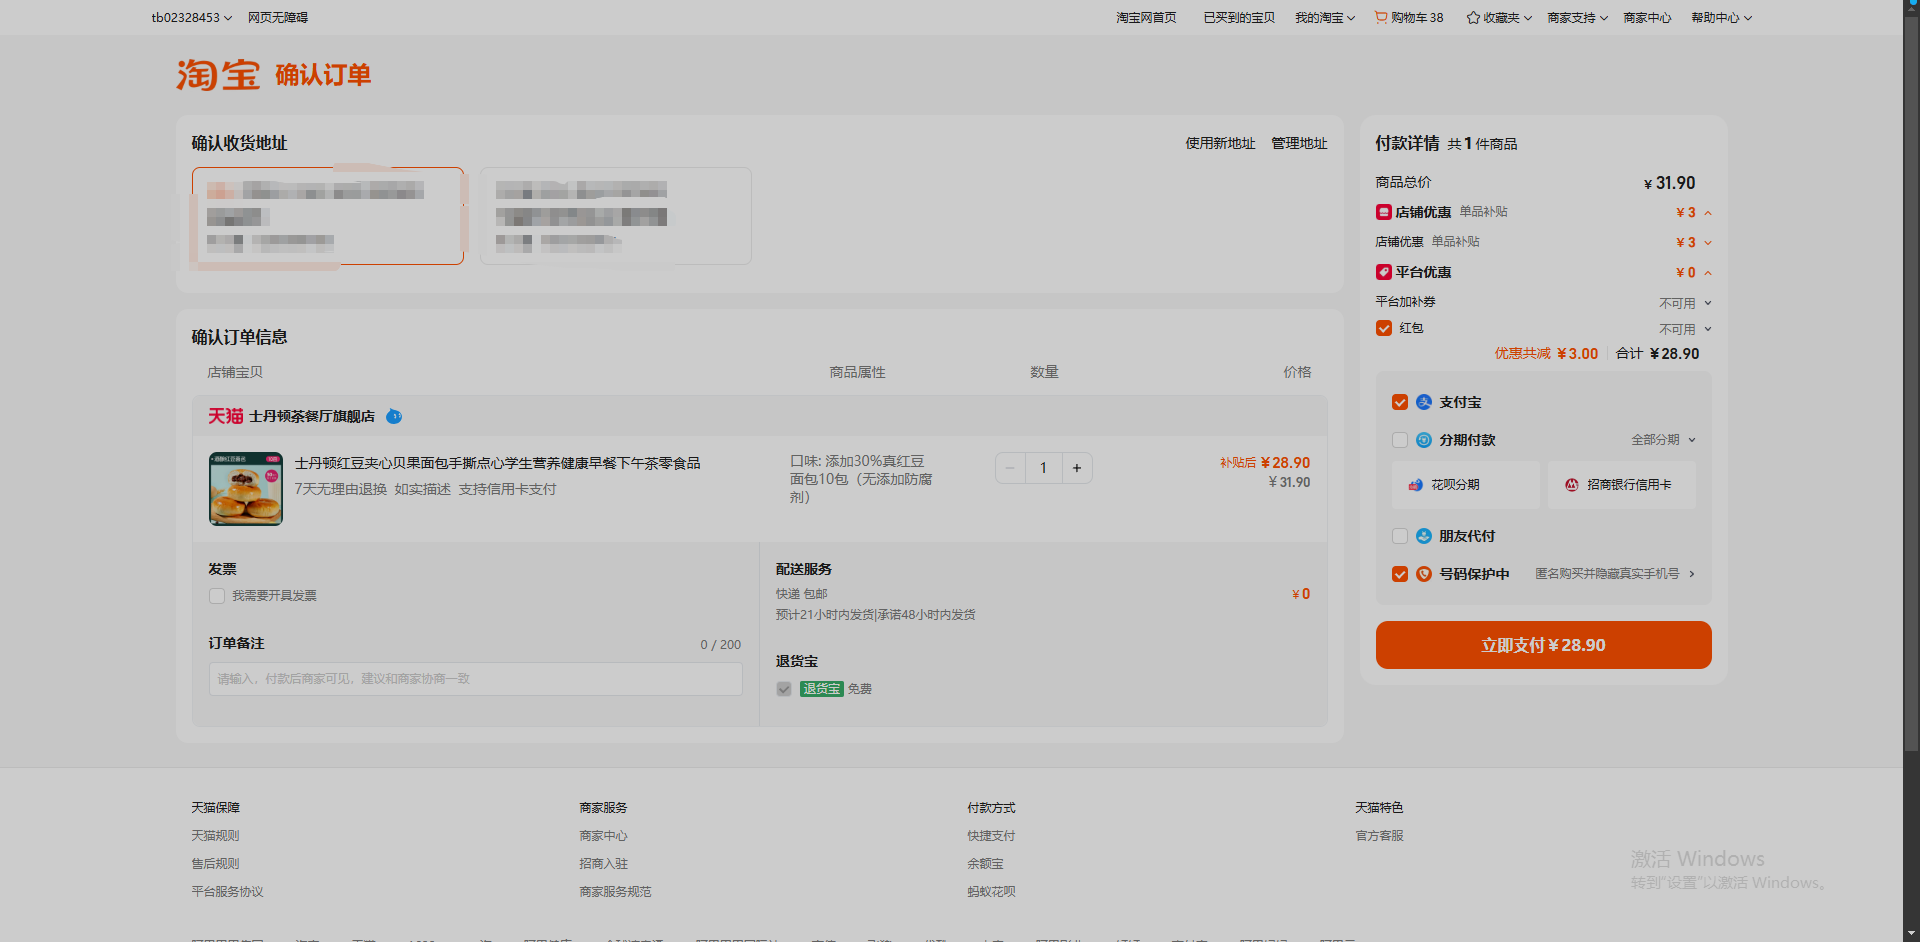Image resolution: width=1920 pixels, height=942 pixels.
Task: Open 商家中心 in top navigation bar
Action: tap(1647, 17)
